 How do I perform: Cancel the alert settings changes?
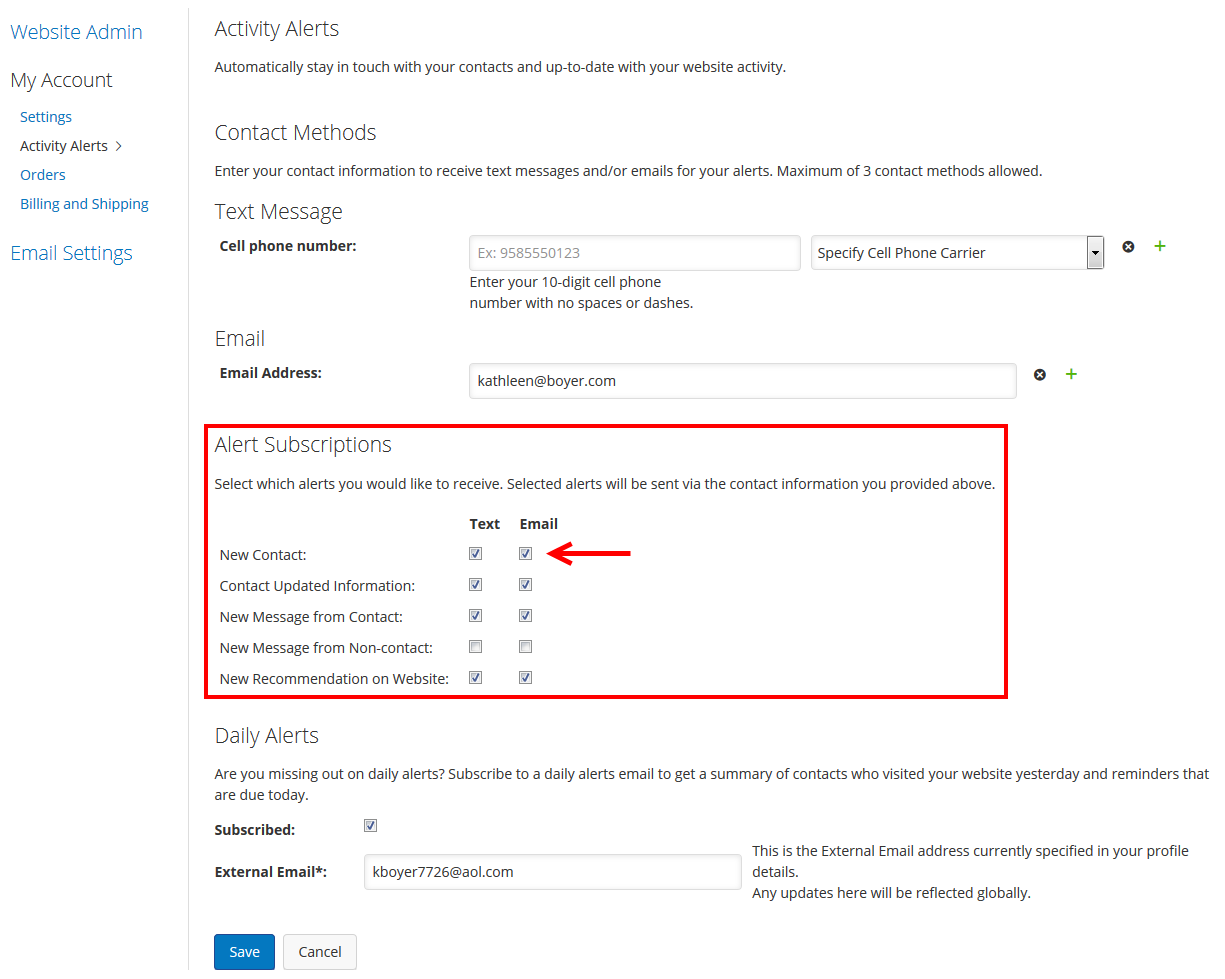(320, 952)
